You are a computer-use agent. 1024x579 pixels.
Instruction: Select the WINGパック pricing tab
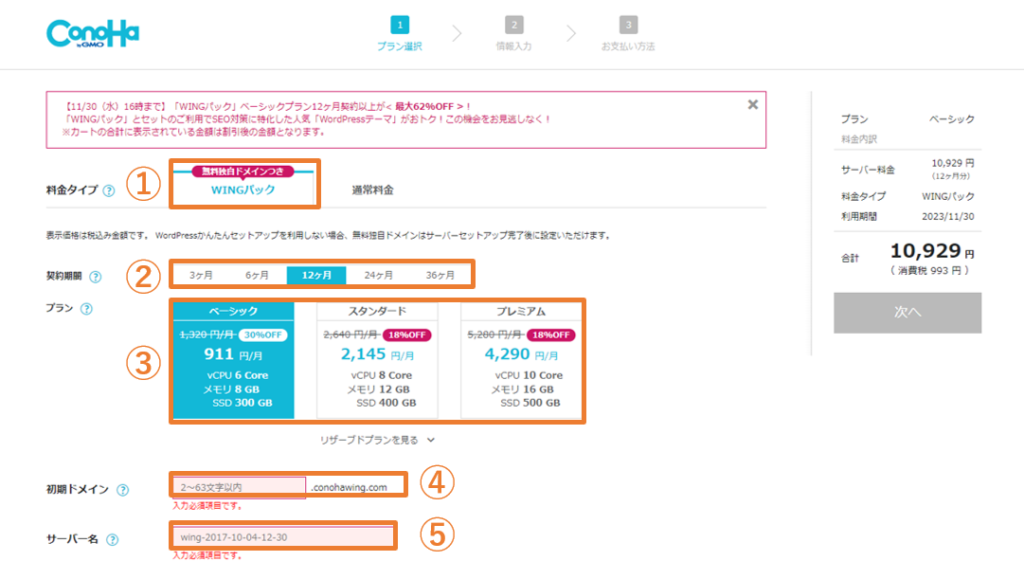243,190
